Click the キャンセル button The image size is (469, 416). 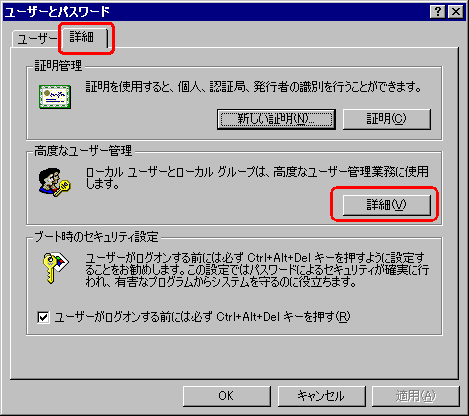[321, 396]
